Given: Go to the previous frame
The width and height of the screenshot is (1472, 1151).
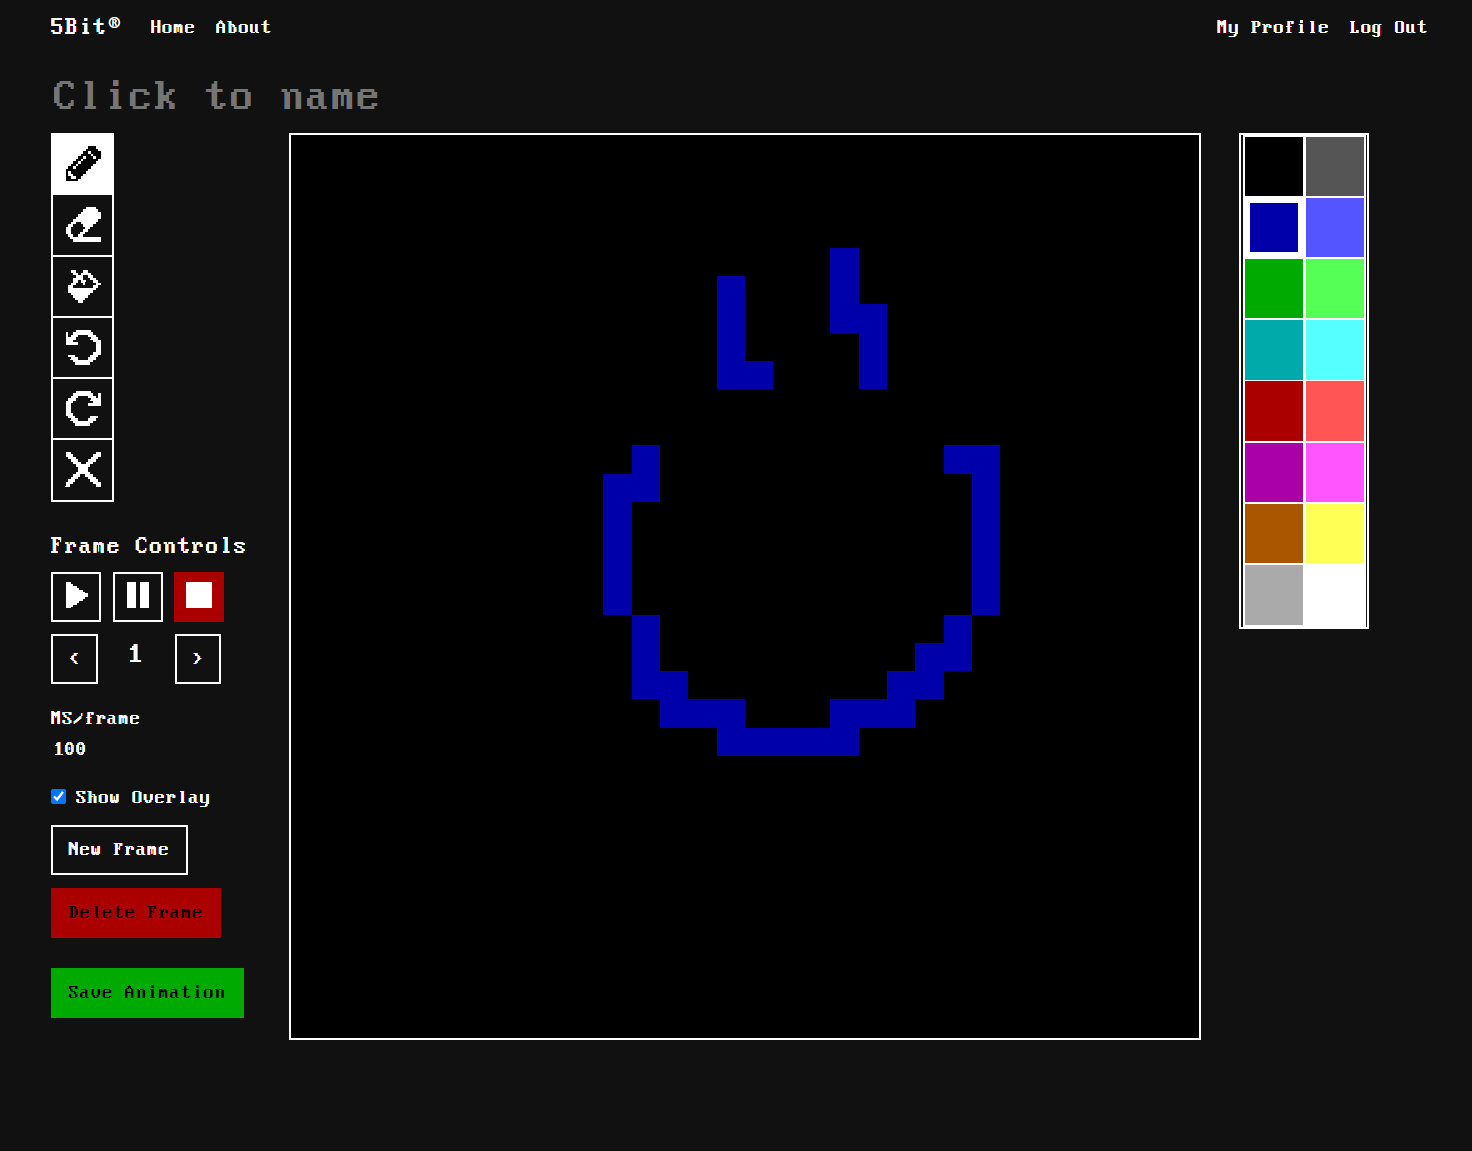Looking at the screenshot, I should point(74,659).
